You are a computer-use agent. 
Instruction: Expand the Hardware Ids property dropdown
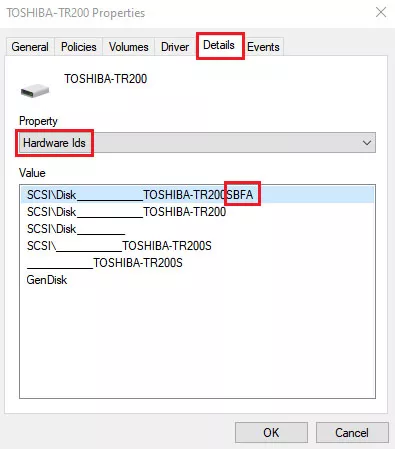click(197, 143)
